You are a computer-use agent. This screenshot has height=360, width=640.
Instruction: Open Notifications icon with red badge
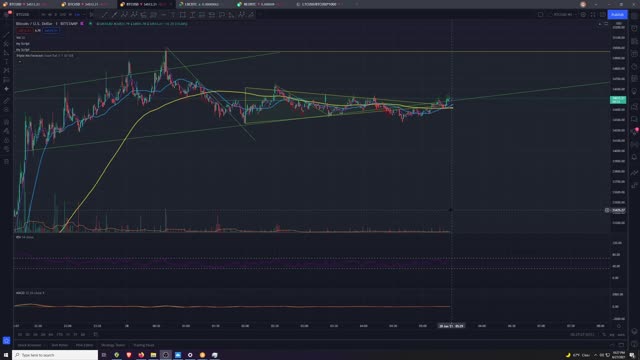634,131
